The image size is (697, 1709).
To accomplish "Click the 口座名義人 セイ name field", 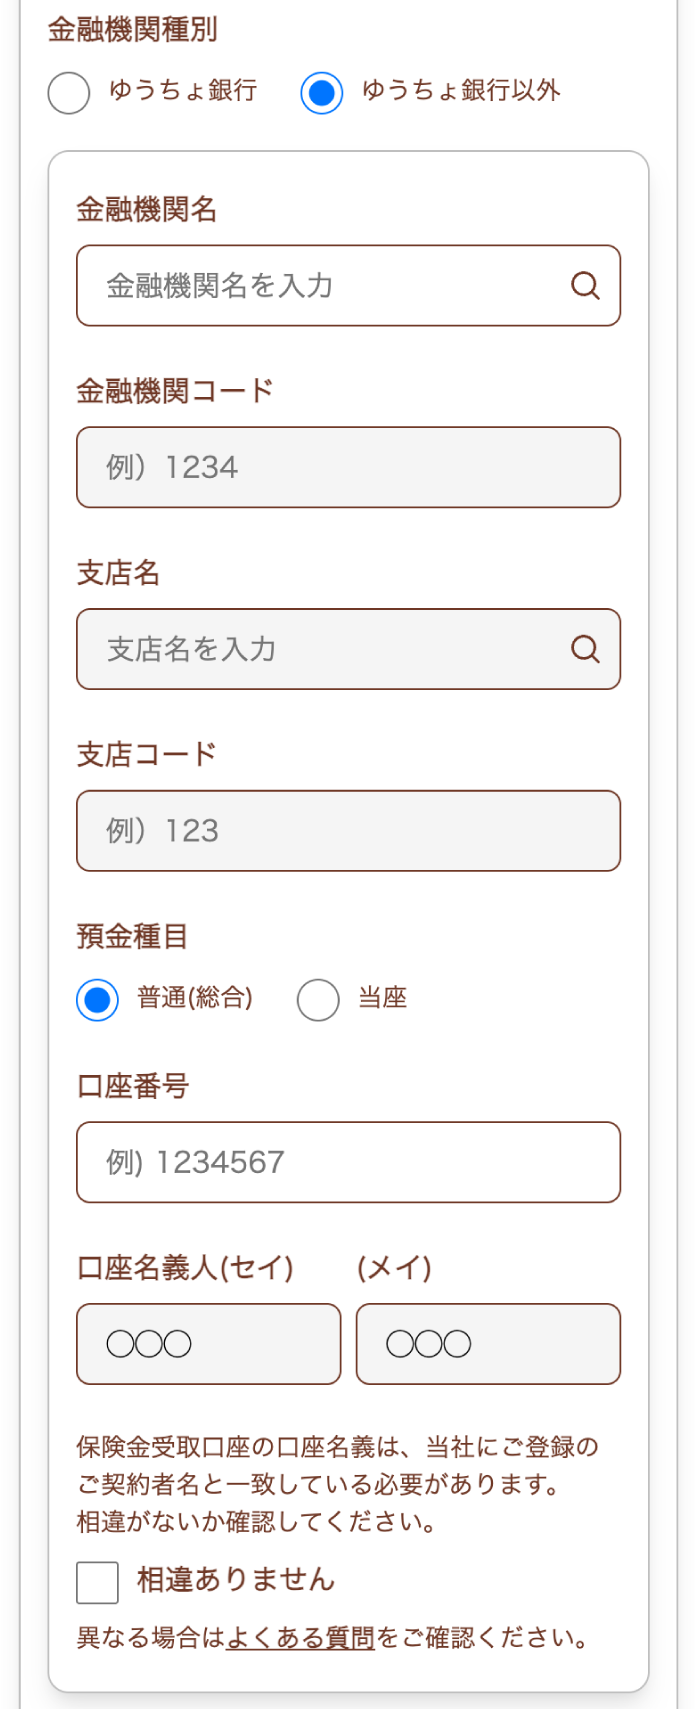I will (208, 1343).
